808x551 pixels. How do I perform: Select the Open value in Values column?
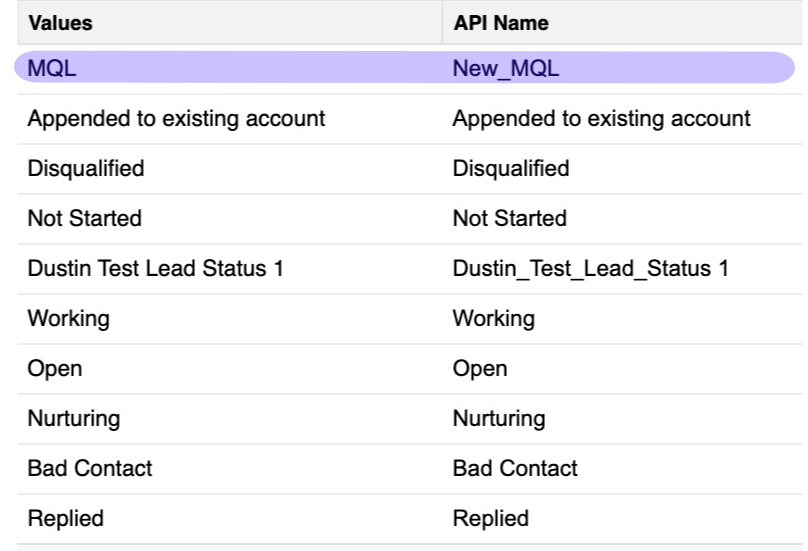tap(55, 368)
